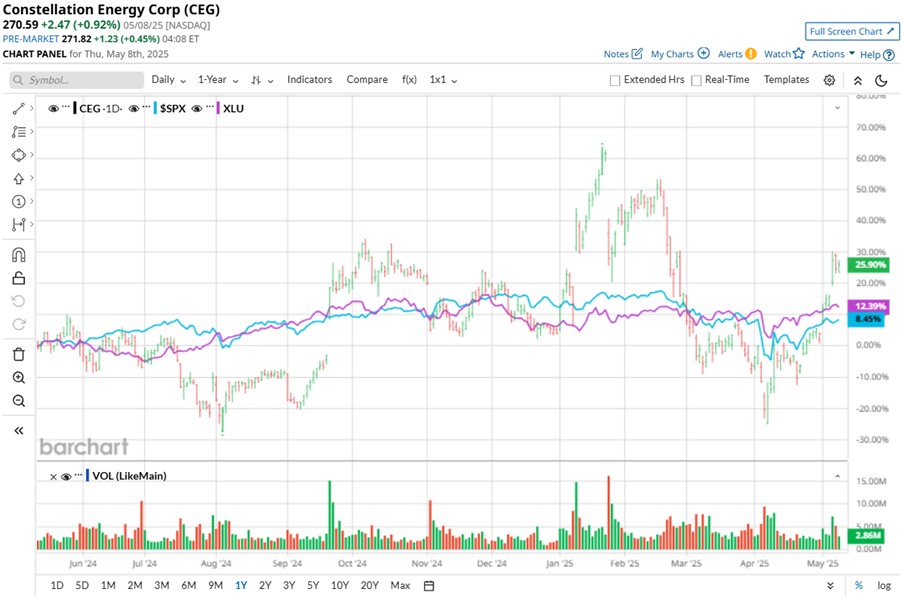Toggle visibility of the CEG series
903x598 pixels.
54,108
